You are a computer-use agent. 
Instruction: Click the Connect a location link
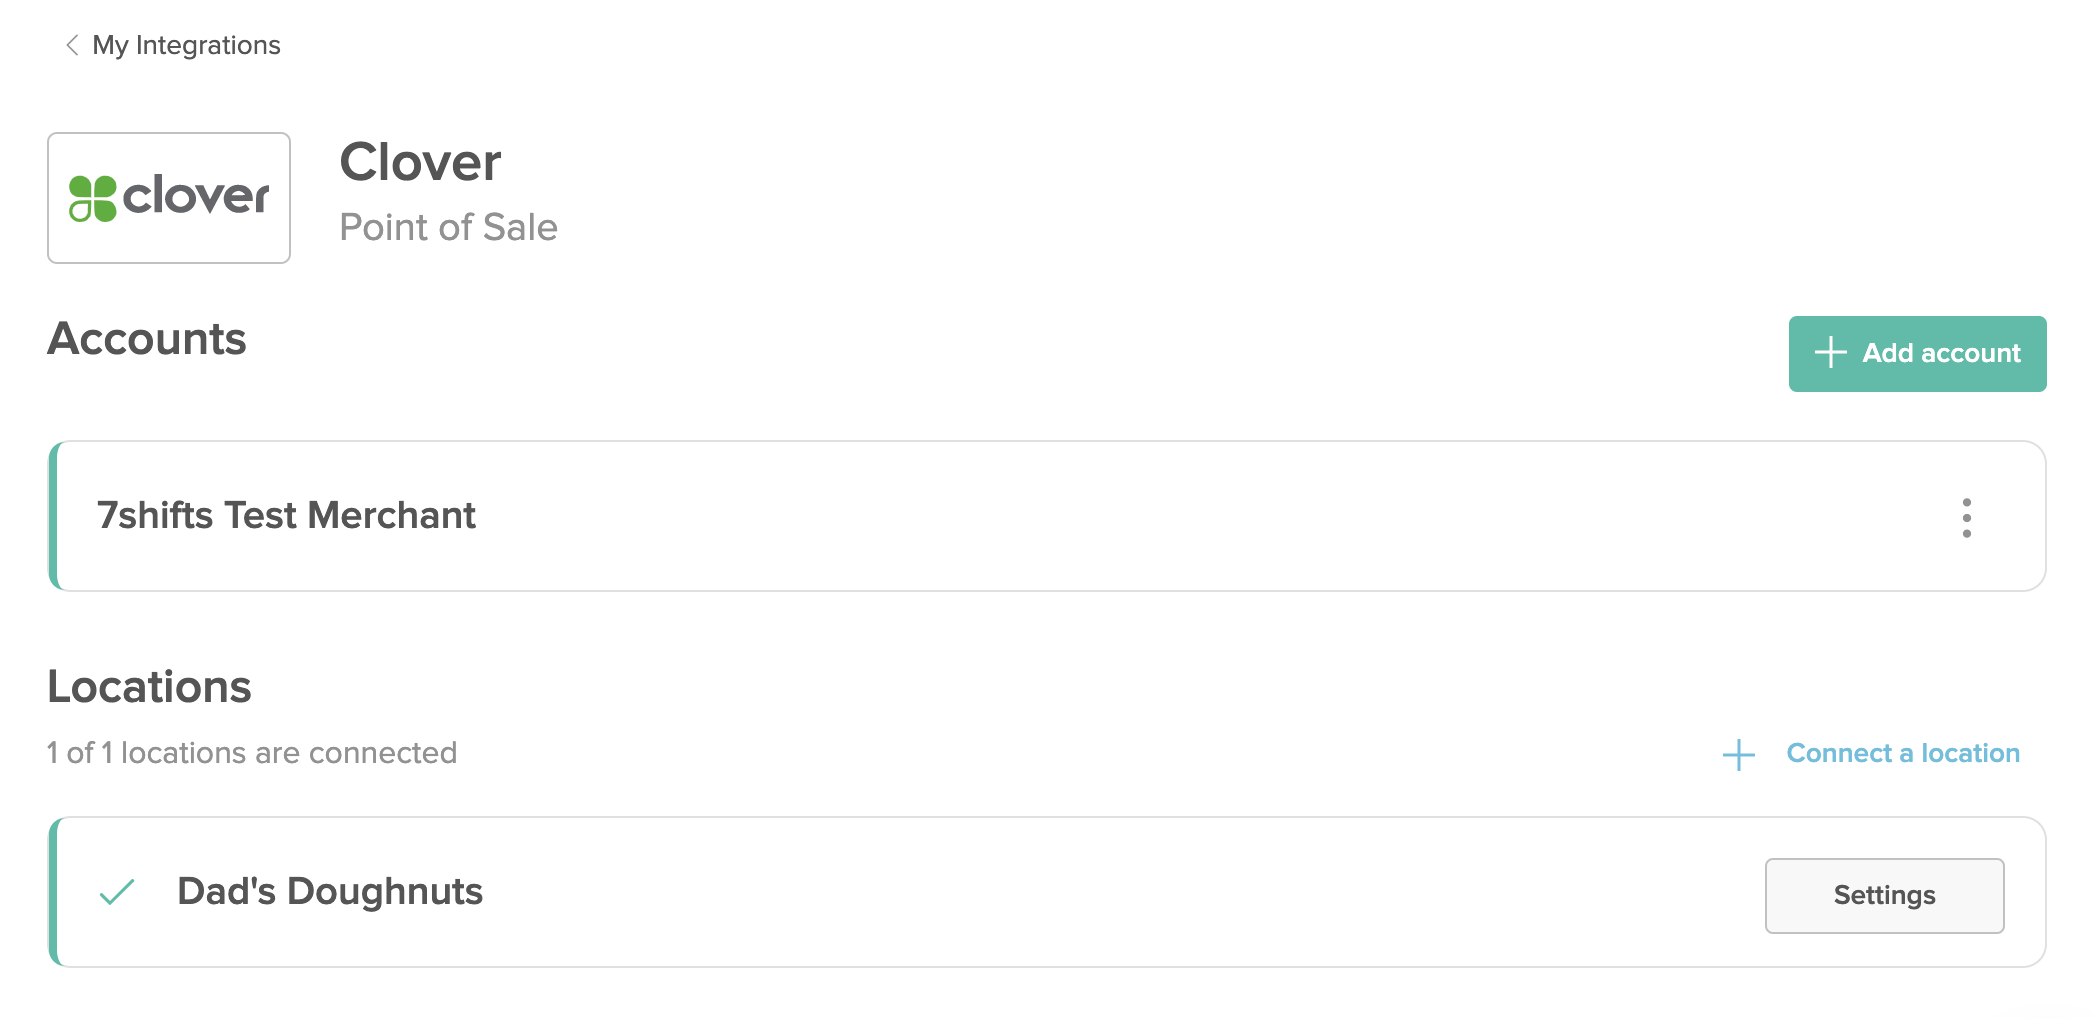(1903, 753)
